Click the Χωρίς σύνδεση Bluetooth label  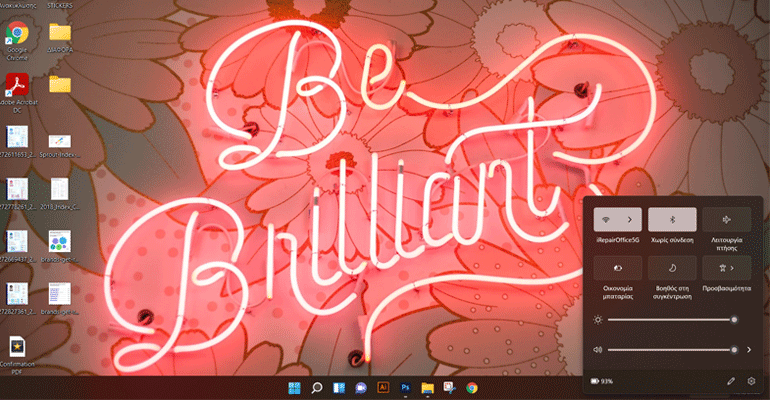pyautogui.click(x=672, y=240)
